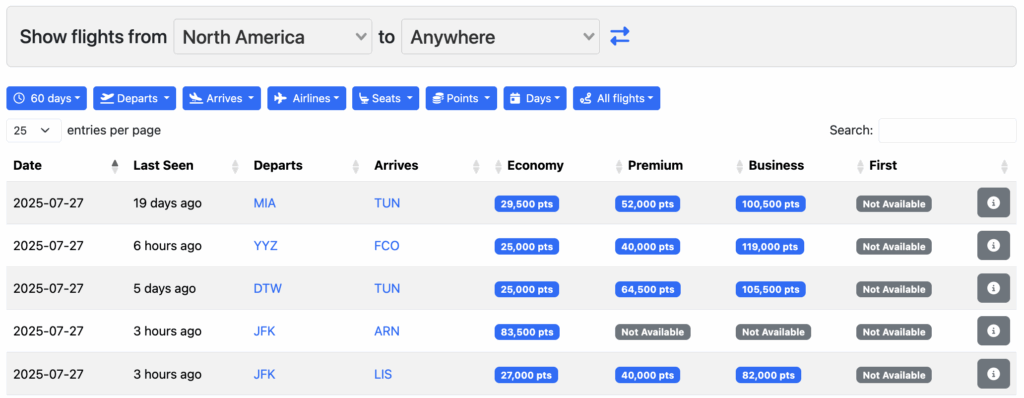Sort table by Date column arrows
The width and height of the screenshot is (1024, 398).
[115, 166]
